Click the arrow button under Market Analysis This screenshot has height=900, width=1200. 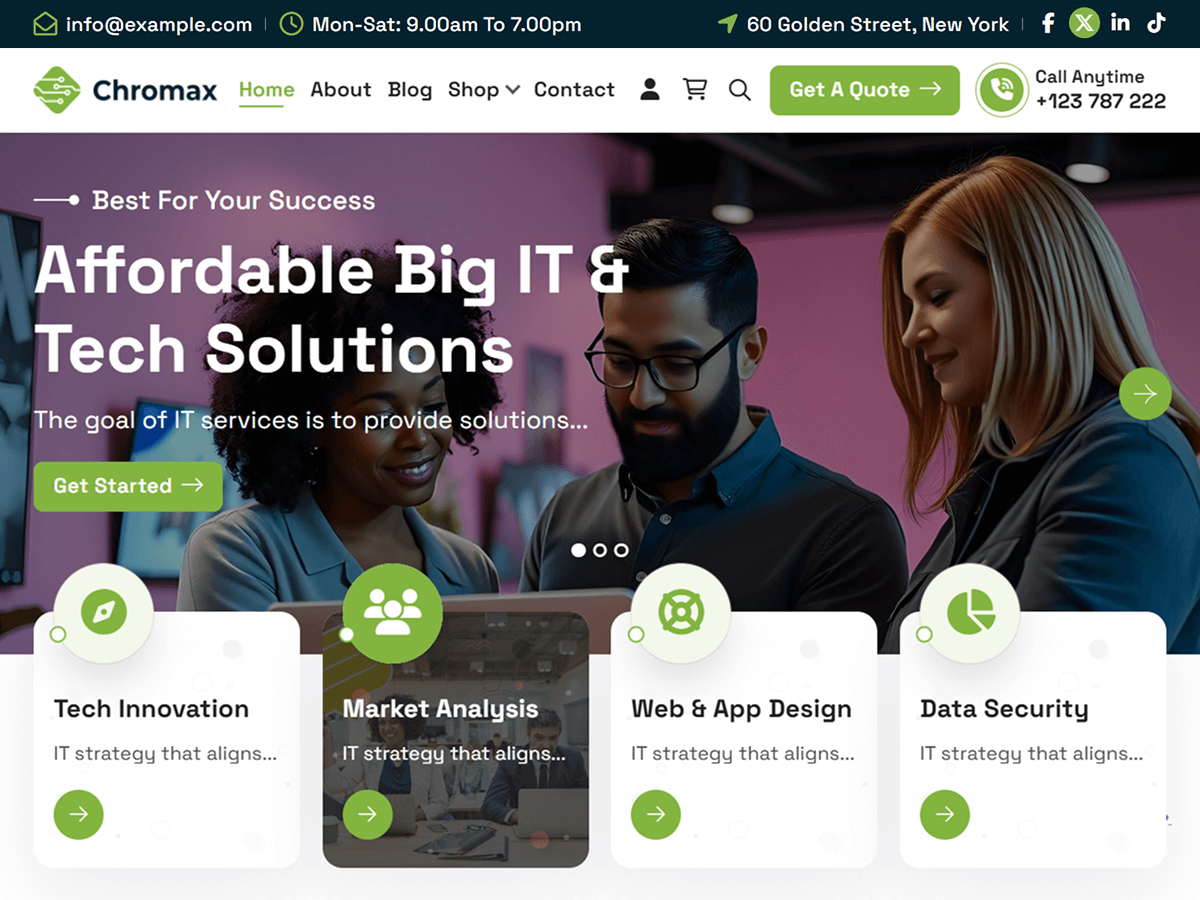pos(367,814)
